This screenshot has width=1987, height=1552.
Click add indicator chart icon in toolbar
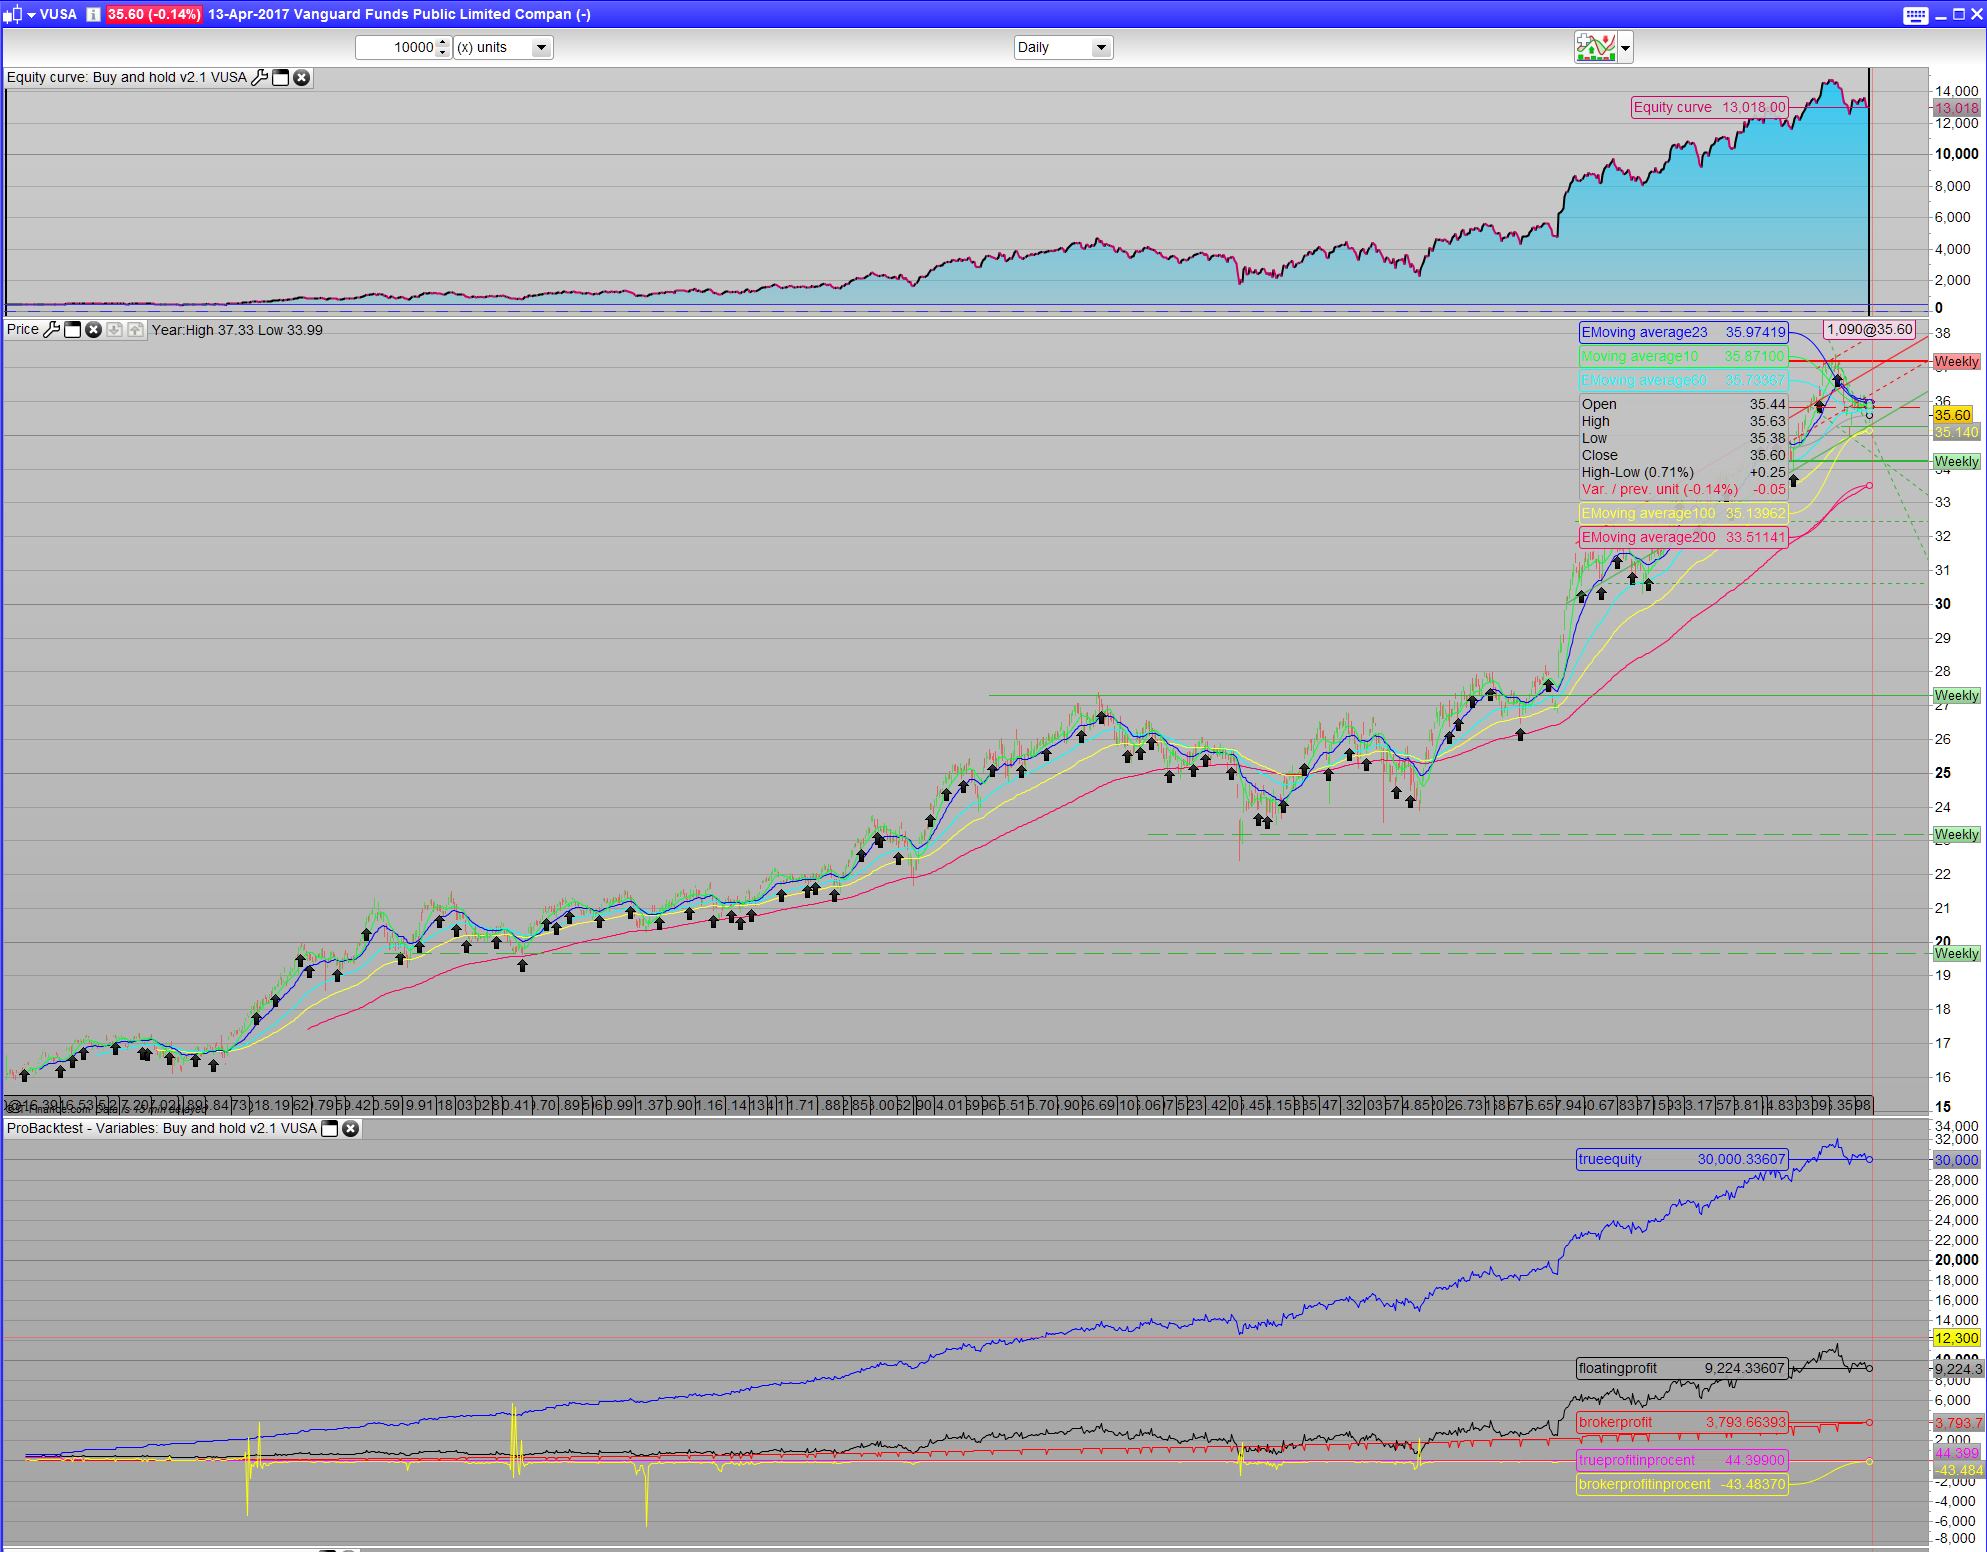1595,47
